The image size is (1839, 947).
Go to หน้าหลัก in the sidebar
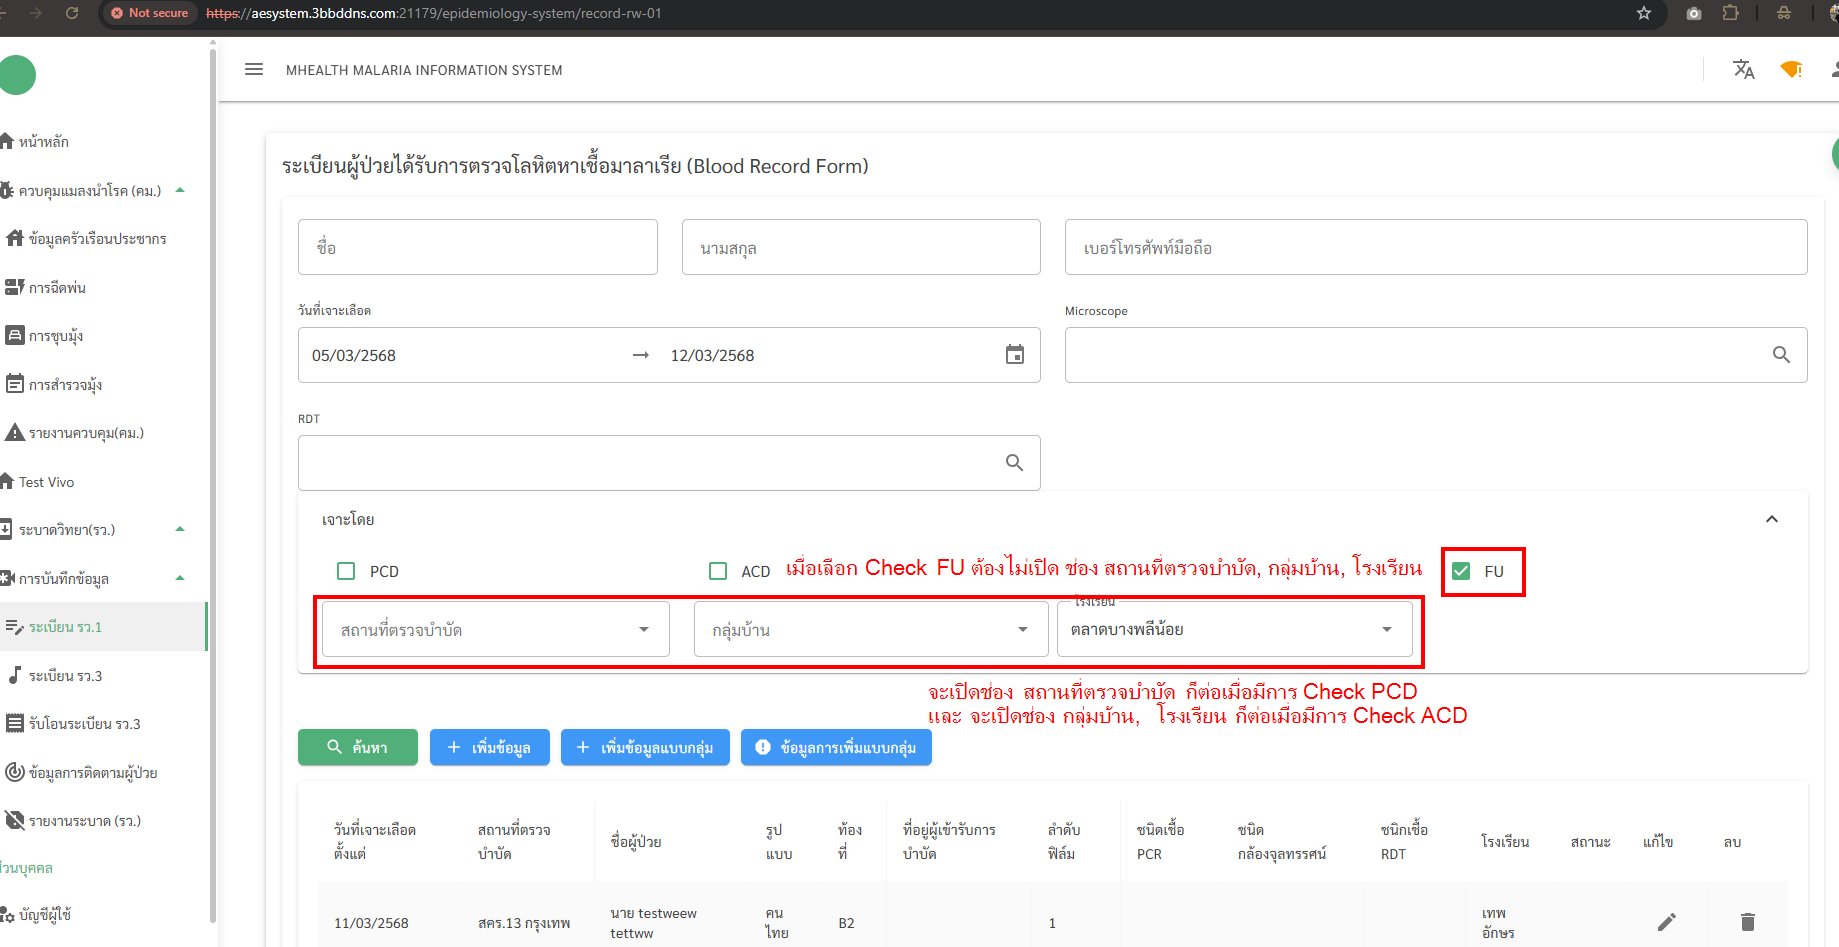point(43,142)
